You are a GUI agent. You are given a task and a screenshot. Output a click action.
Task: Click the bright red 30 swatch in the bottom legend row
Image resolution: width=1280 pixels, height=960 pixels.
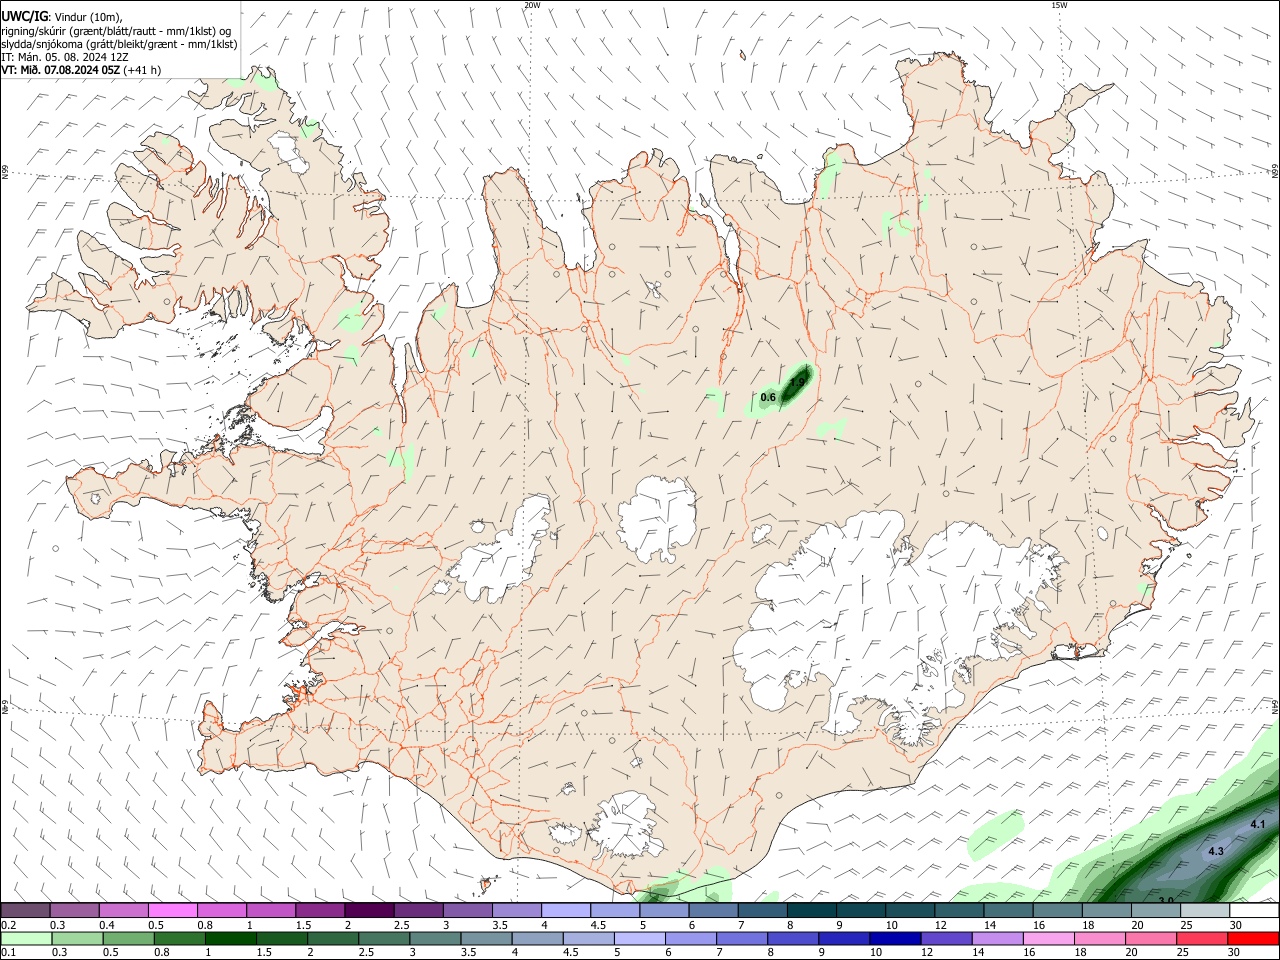1253,938
